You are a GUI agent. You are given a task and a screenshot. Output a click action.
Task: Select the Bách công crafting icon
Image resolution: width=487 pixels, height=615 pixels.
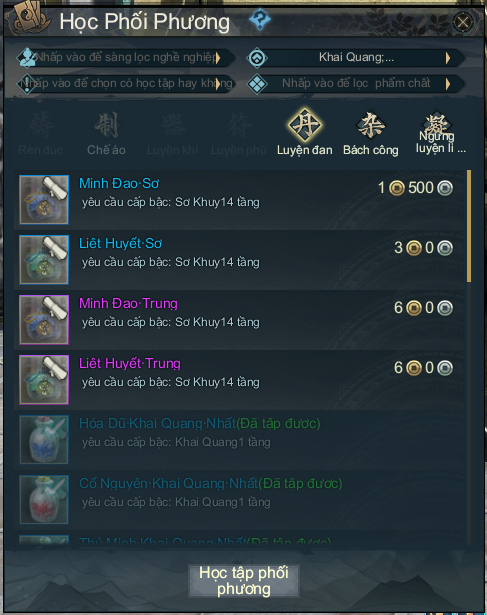coord(371,125)
